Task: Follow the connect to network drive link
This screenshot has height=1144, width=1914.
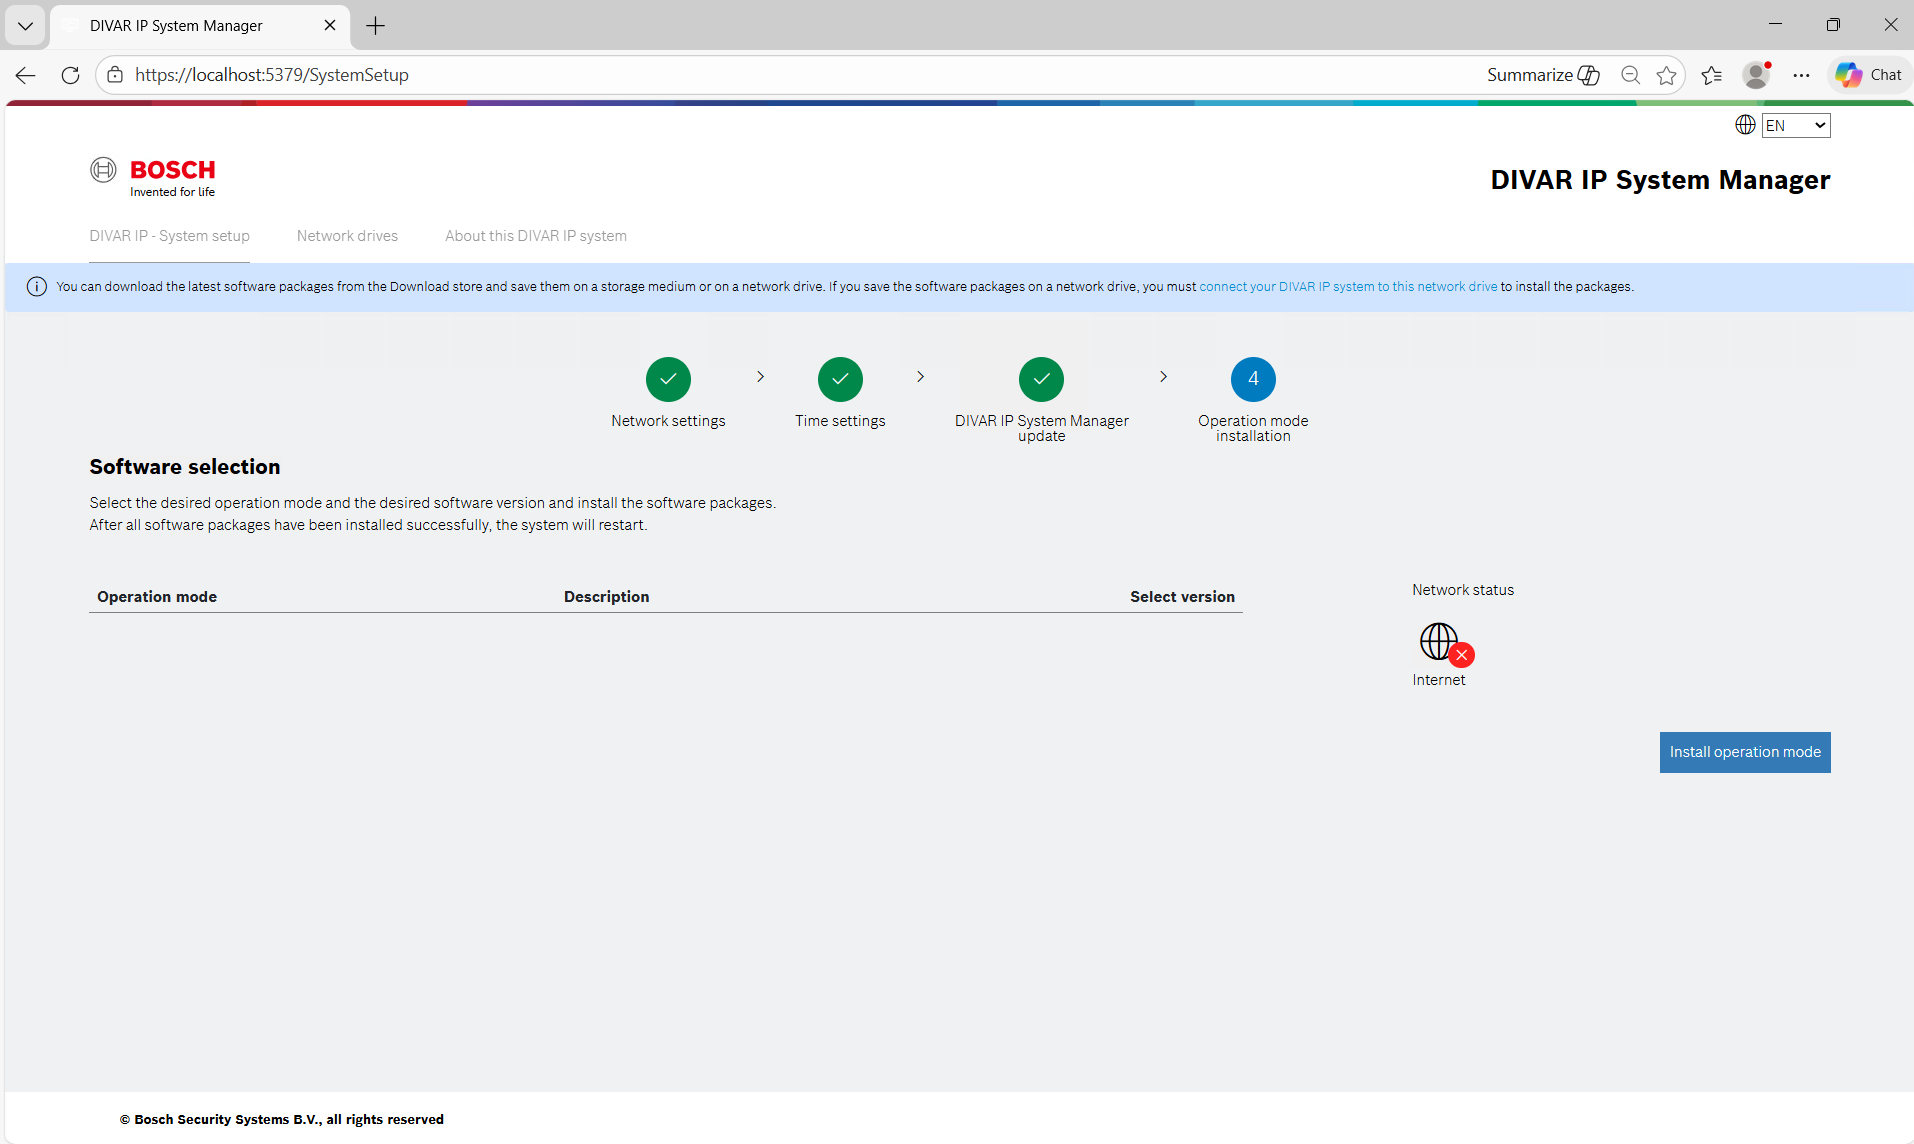Action: (1348, 287)
